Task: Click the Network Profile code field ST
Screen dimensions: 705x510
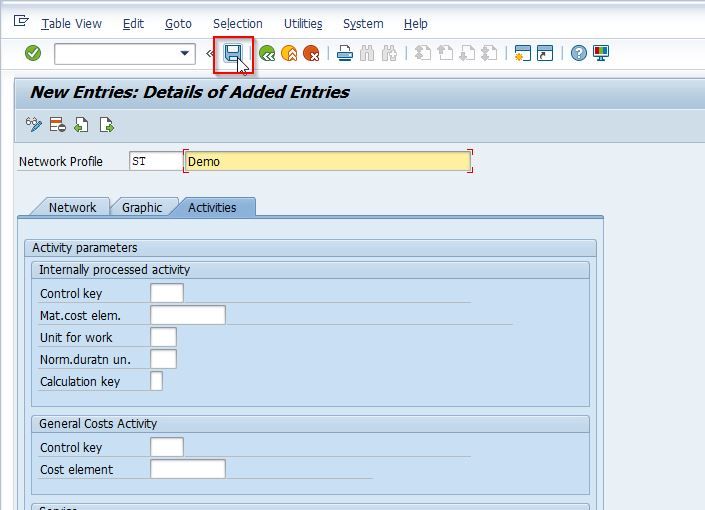Action: (x=156, y=161)
